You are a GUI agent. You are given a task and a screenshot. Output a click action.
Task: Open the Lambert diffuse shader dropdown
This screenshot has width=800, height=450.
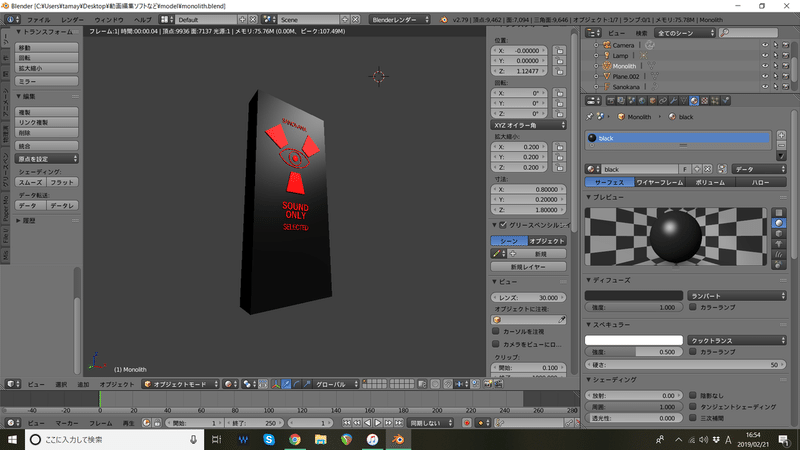click(737, 296)
